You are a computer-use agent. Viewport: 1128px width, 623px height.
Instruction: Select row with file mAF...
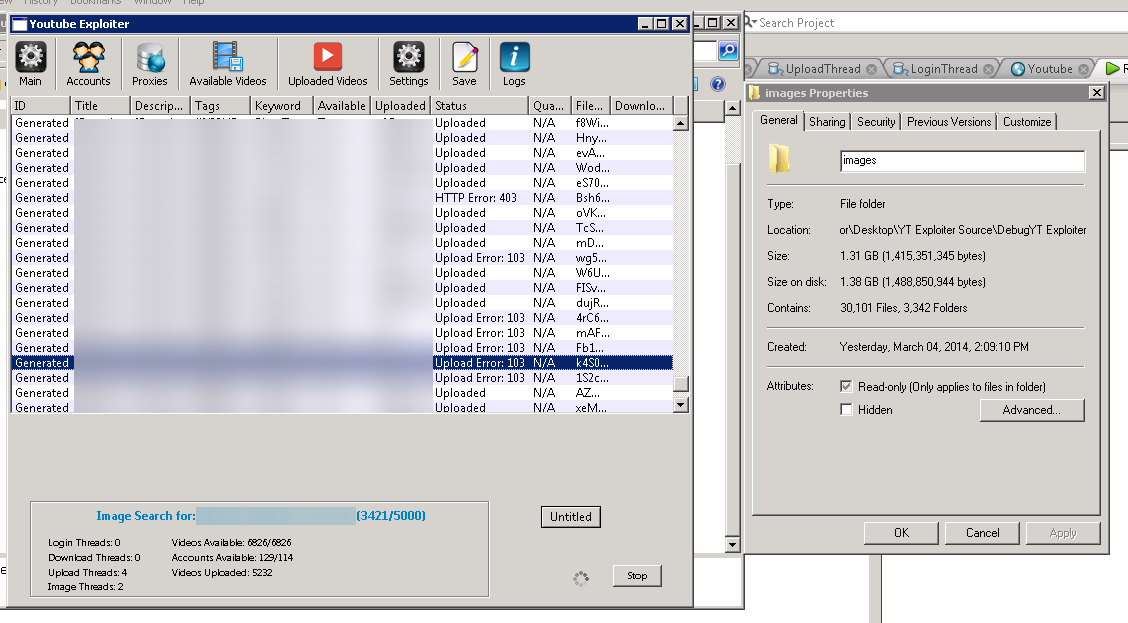pyautogui.click(x=342, y=333)
